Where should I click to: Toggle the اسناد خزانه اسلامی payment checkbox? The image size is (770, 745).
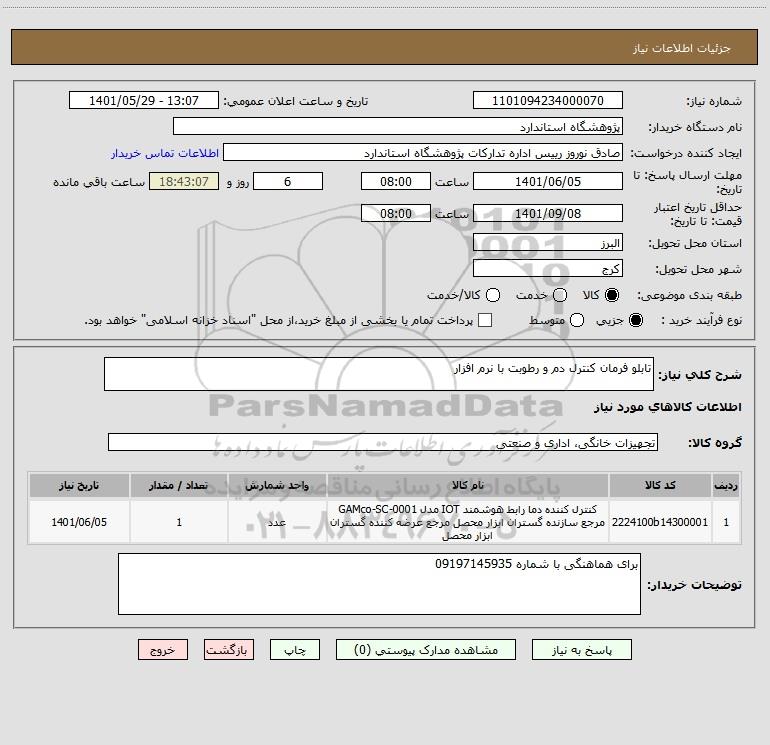tap(485, 320)
